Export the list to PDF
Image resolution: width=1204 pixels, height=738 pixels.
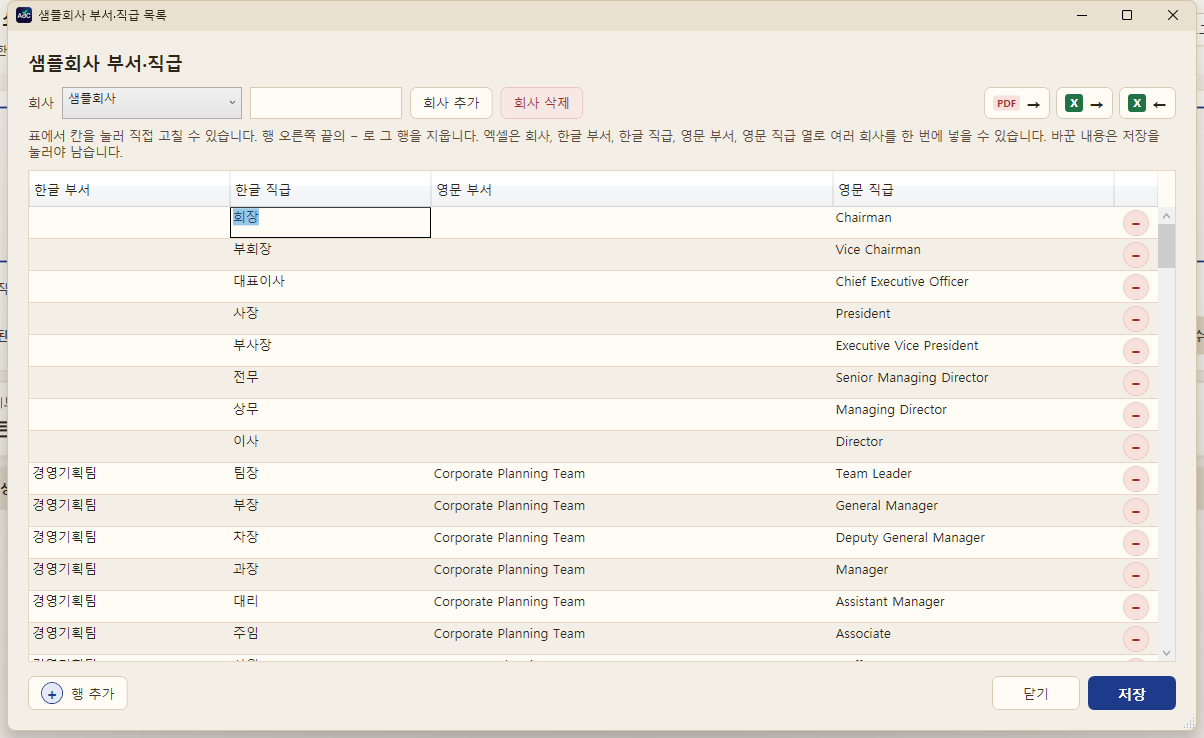tap(1017, 103)
